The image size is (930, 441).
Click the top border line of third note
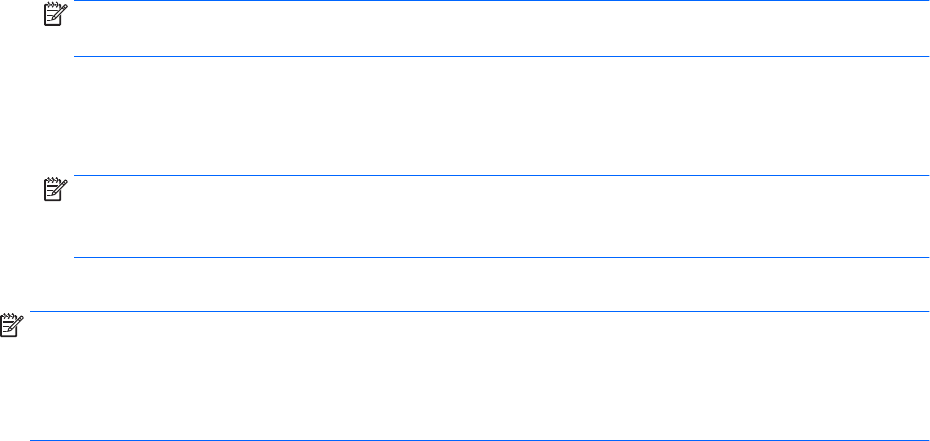(x=480, y=311)
